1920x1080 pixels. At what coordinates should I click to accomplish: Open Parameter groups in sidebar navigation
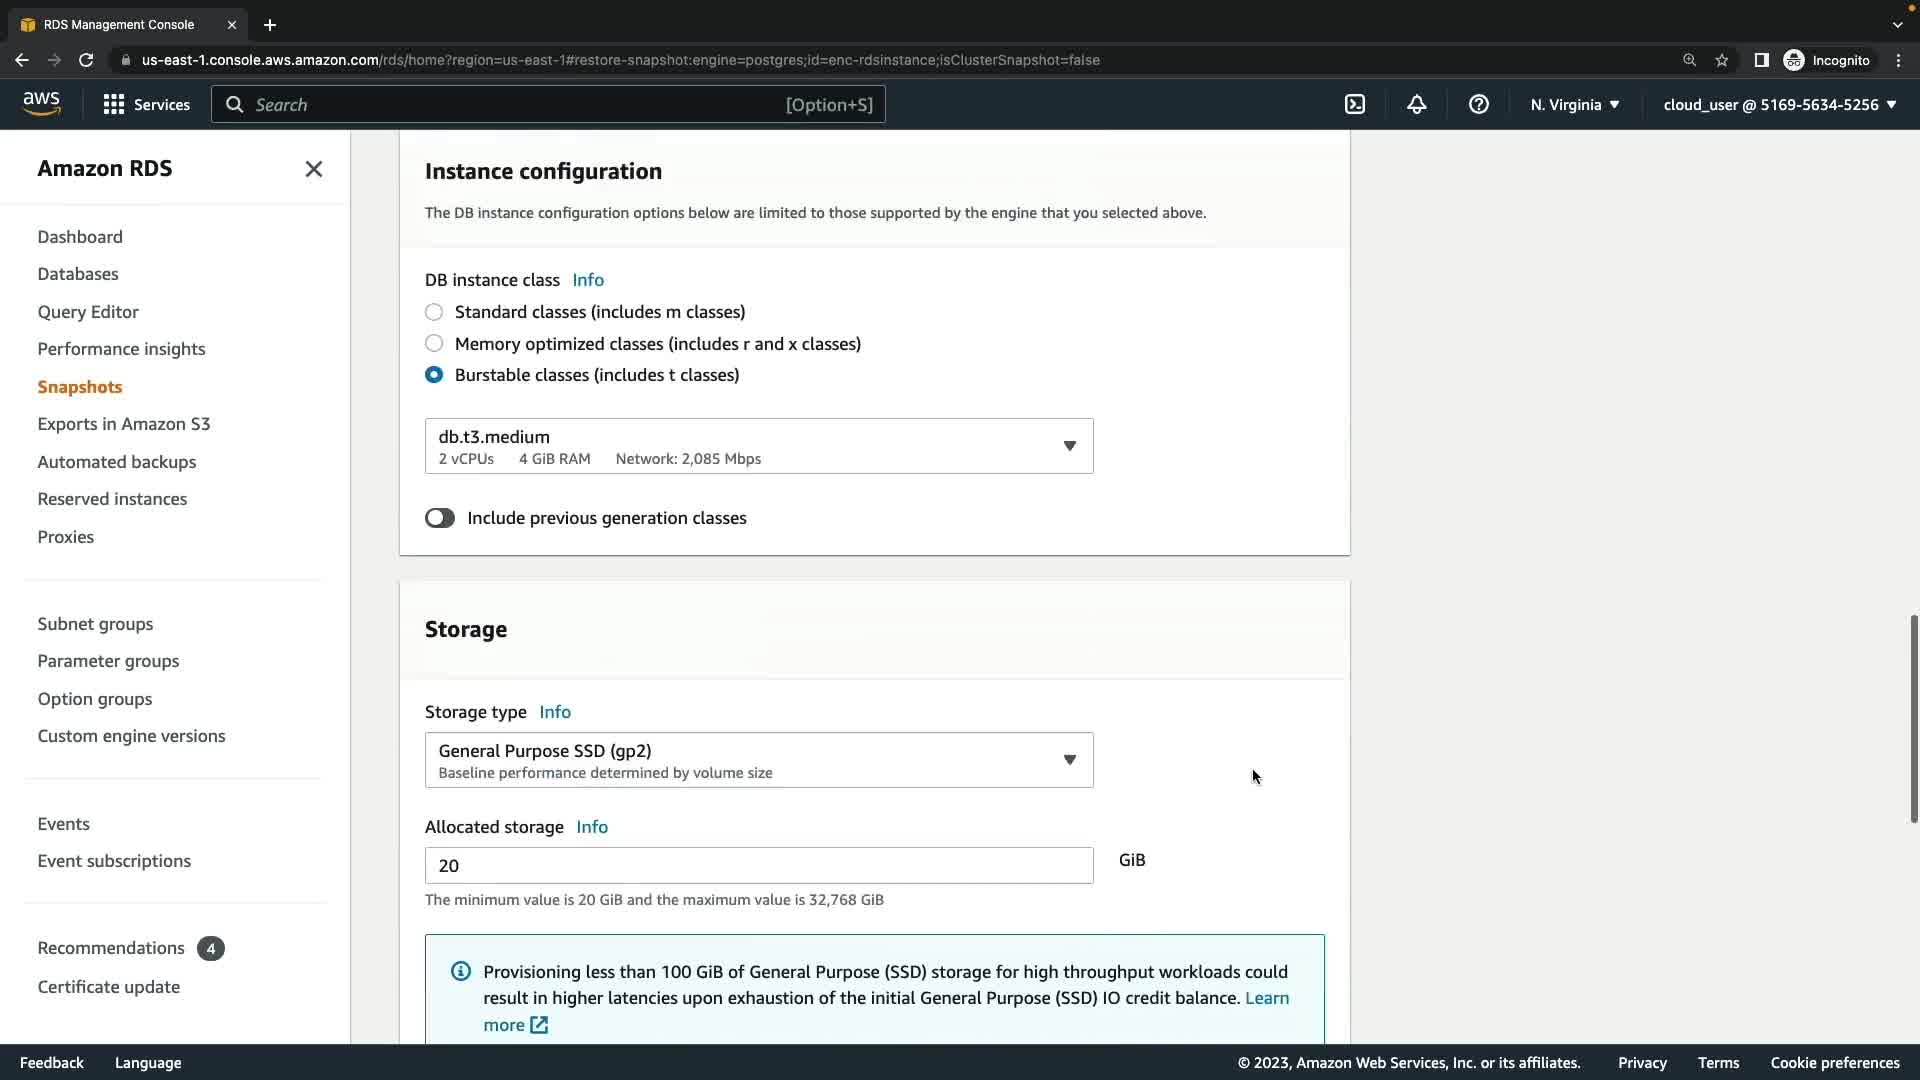[x=108, y=661]
